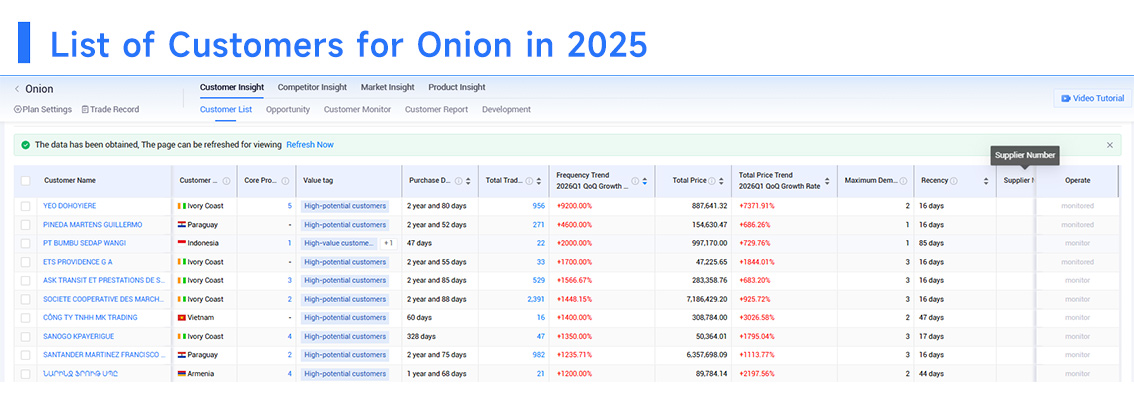Sort by Frequency Trend column arrows
1134x413 pixels.
coord(645,181)
